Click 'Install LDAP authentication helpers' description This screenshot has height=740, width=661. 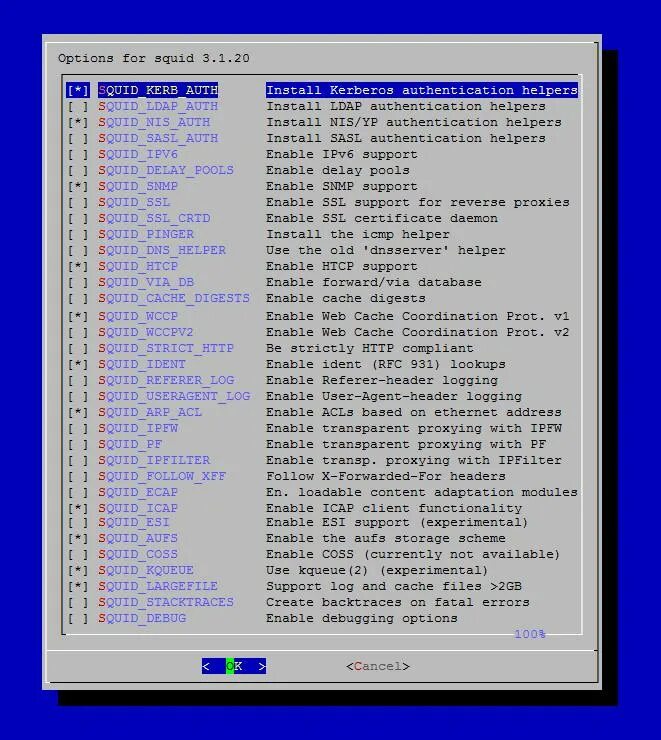click(x=406, y=106)
